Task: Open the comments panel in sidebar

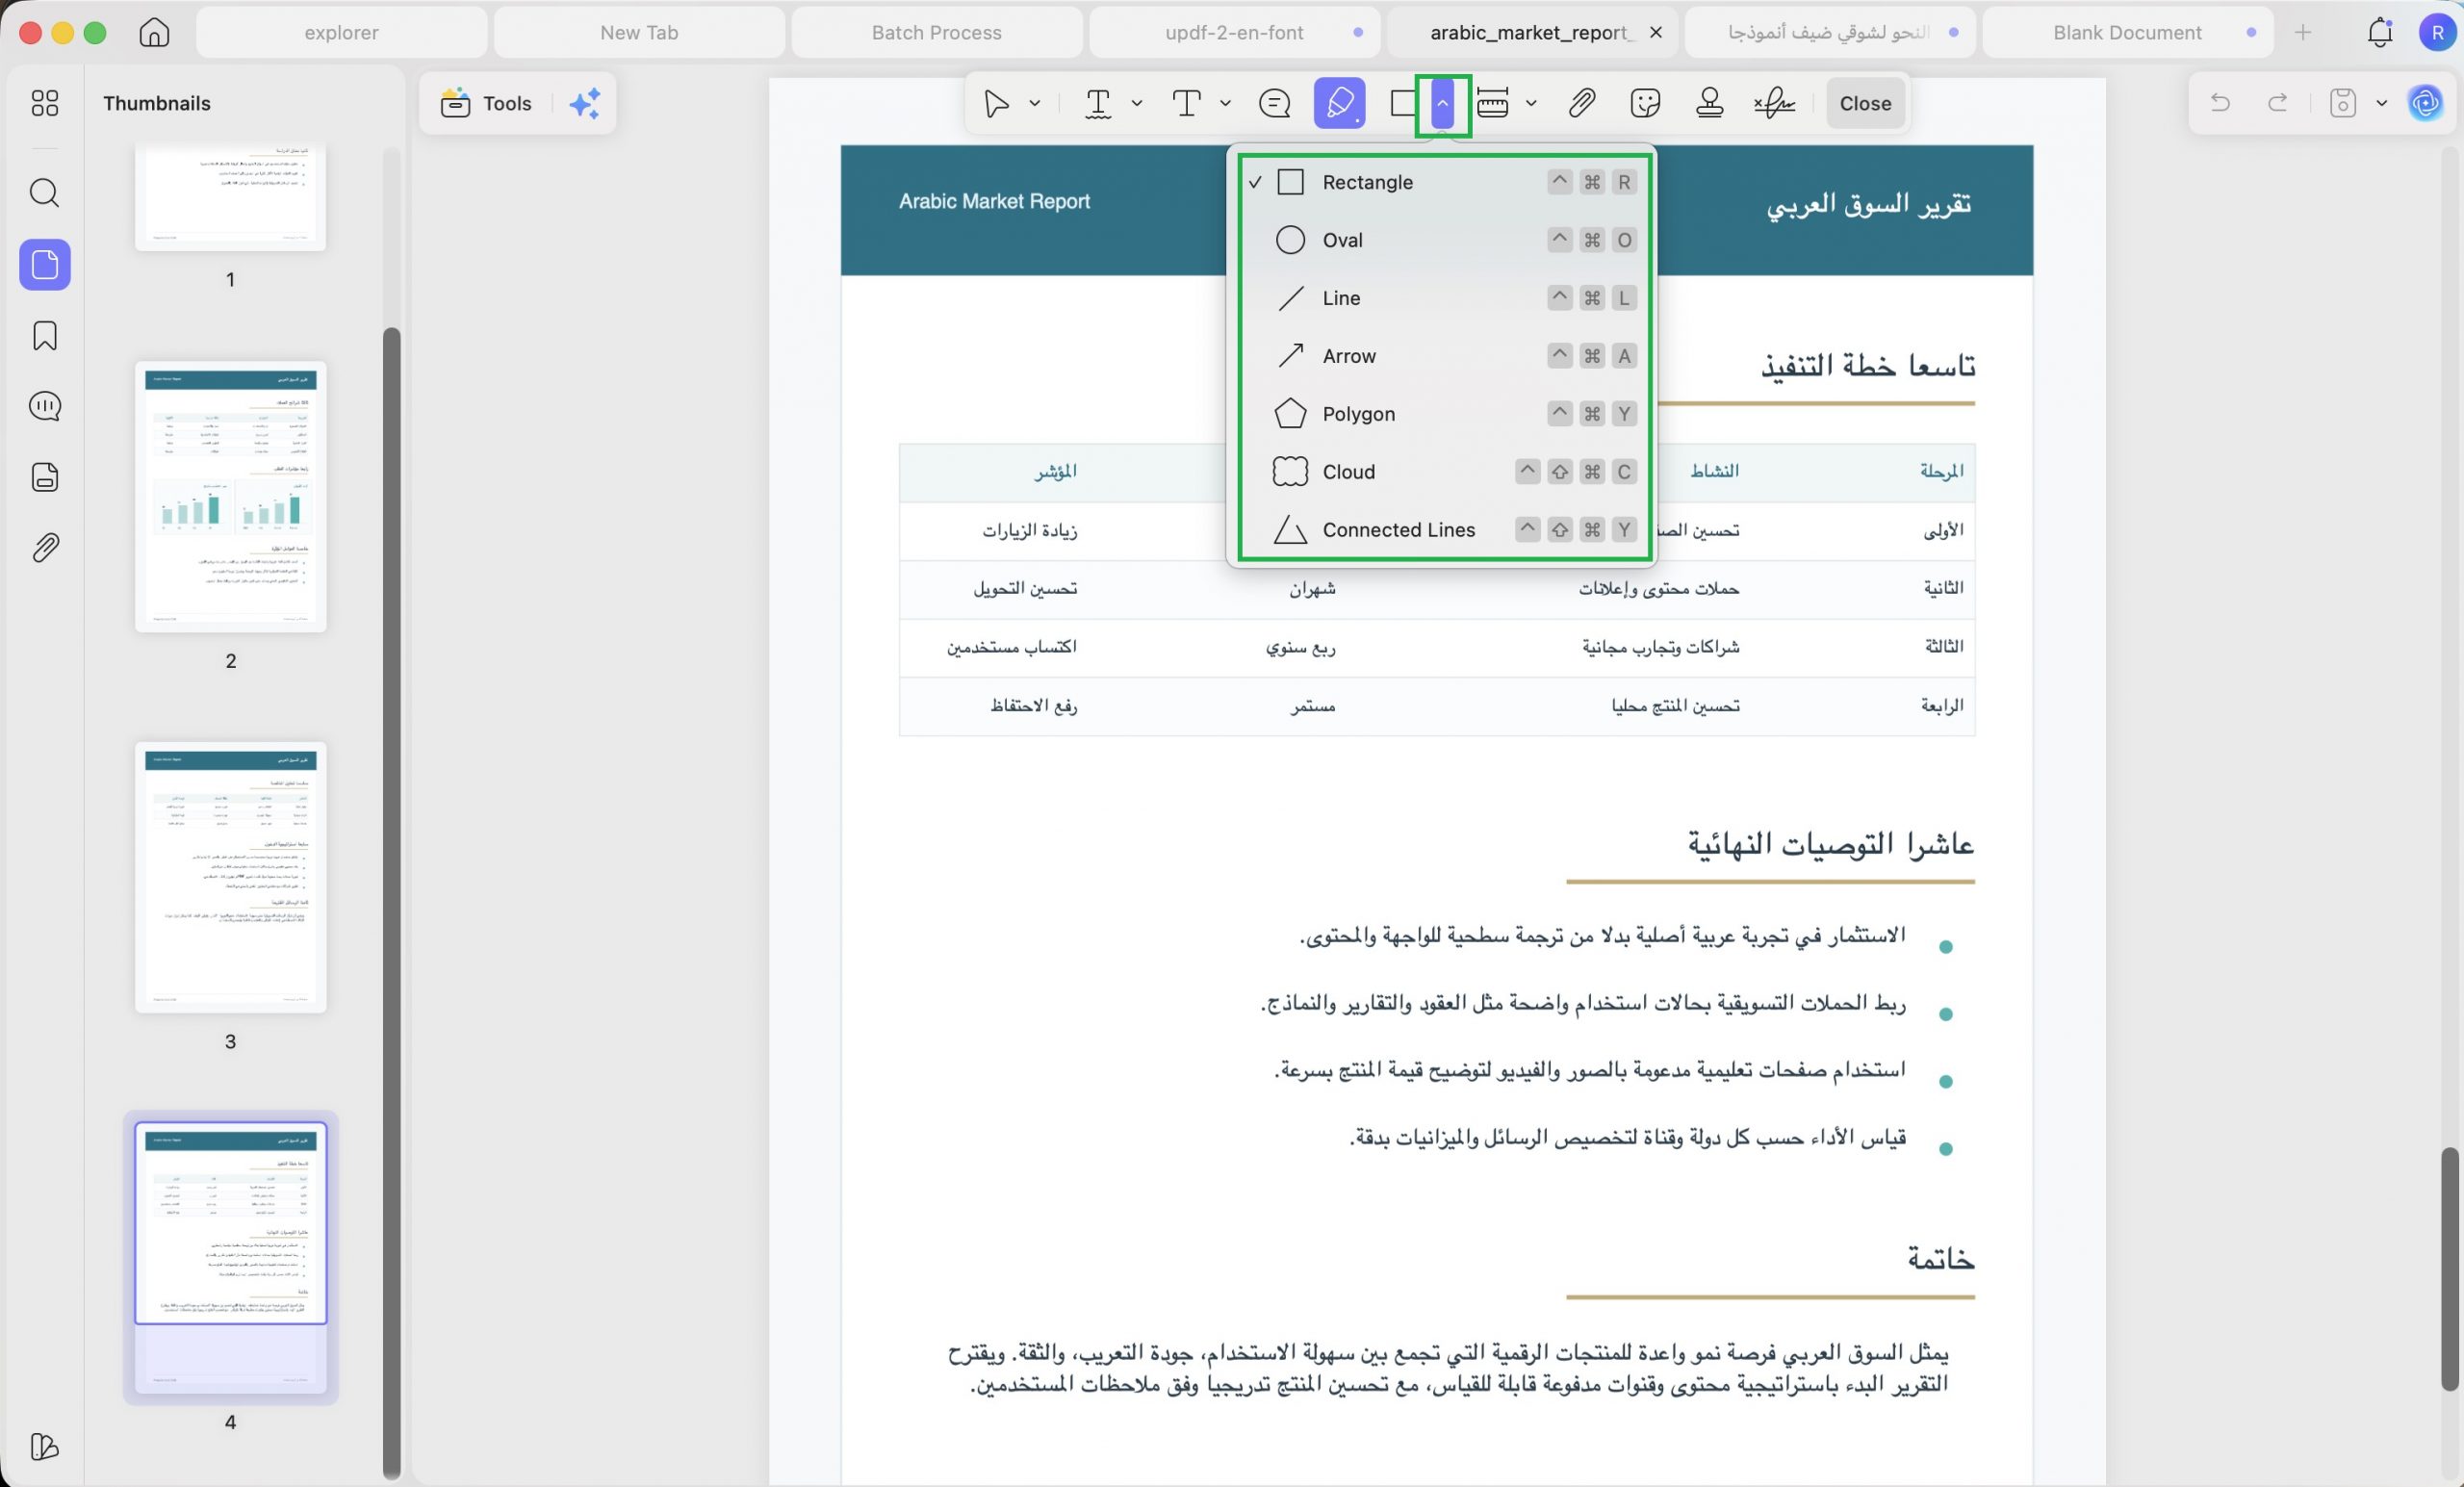Action: tap(45, 406)
